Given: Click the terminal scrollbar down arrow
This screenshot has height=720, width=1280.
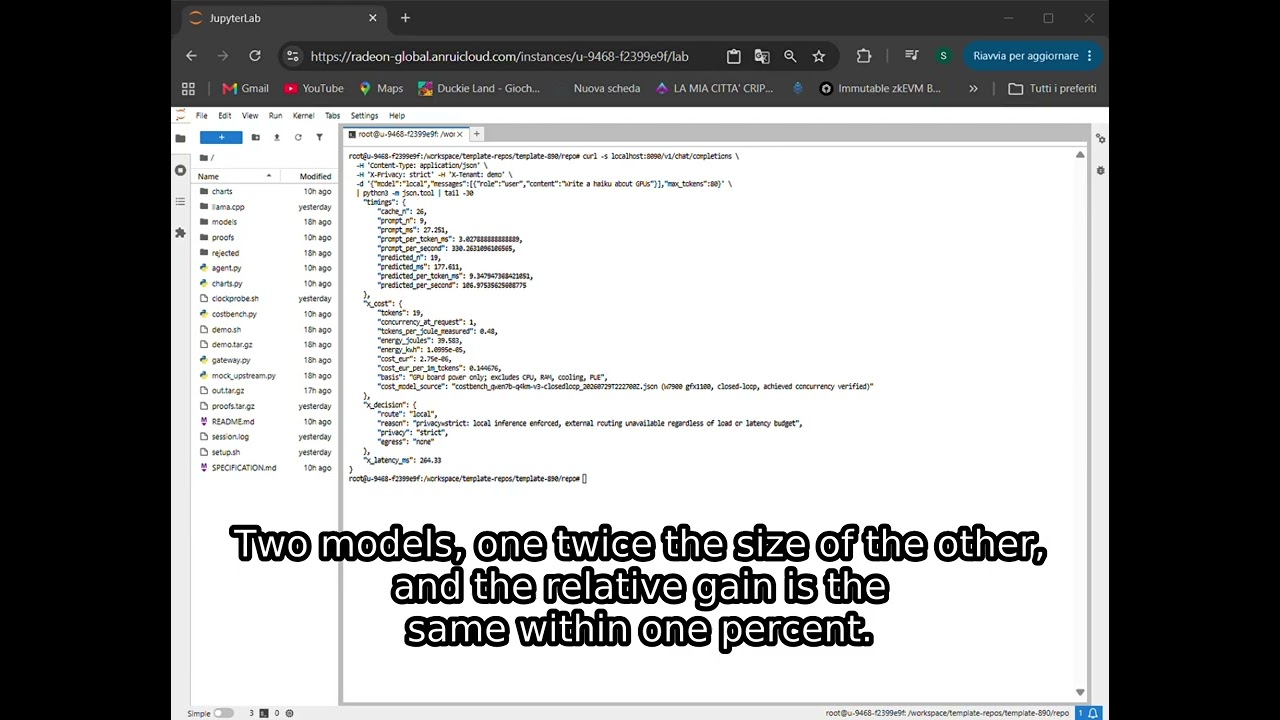Looking at the screenshot, I should pos(1080,692).
